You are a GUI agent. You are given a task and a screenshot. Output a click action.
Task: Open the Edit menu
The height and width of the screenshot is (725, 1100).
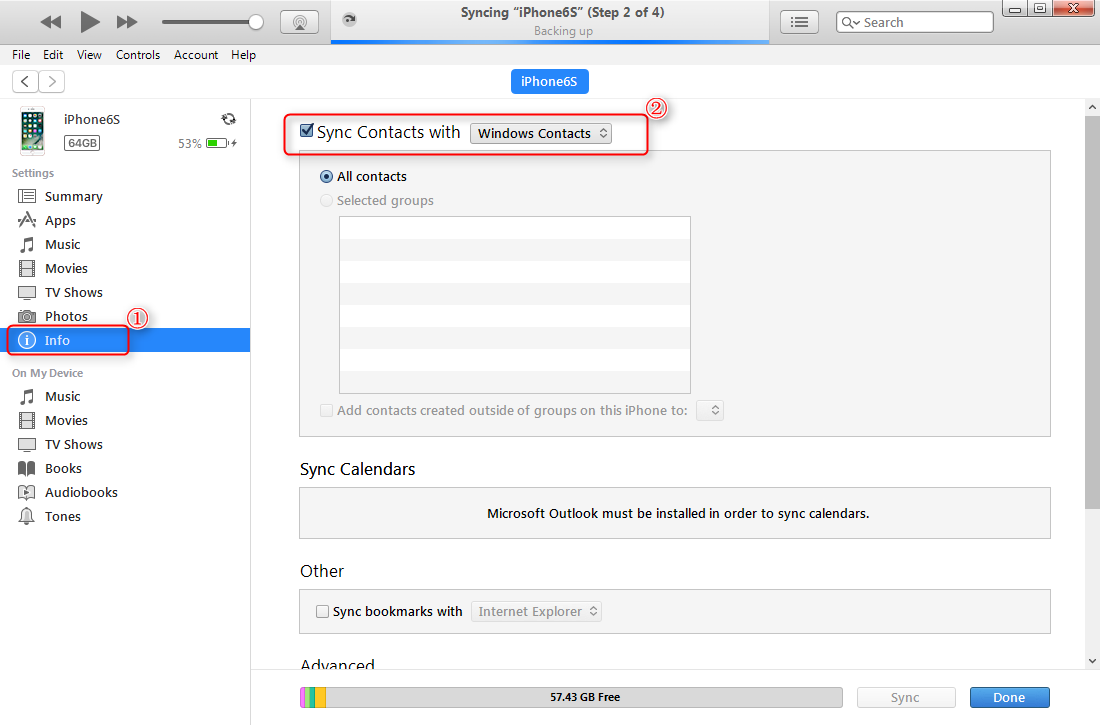click(x=53, y=55)
